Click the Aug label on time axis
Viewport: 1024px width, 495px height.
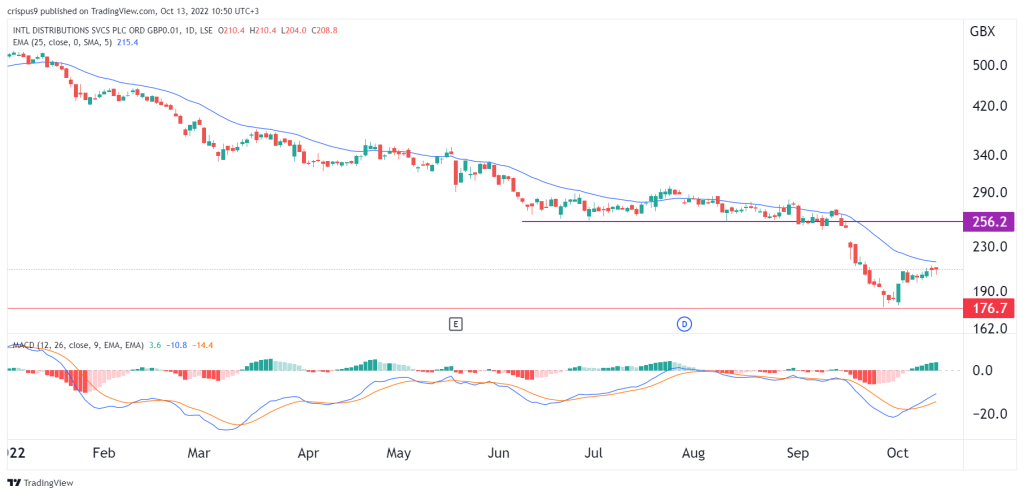click(x=694, y=453)
